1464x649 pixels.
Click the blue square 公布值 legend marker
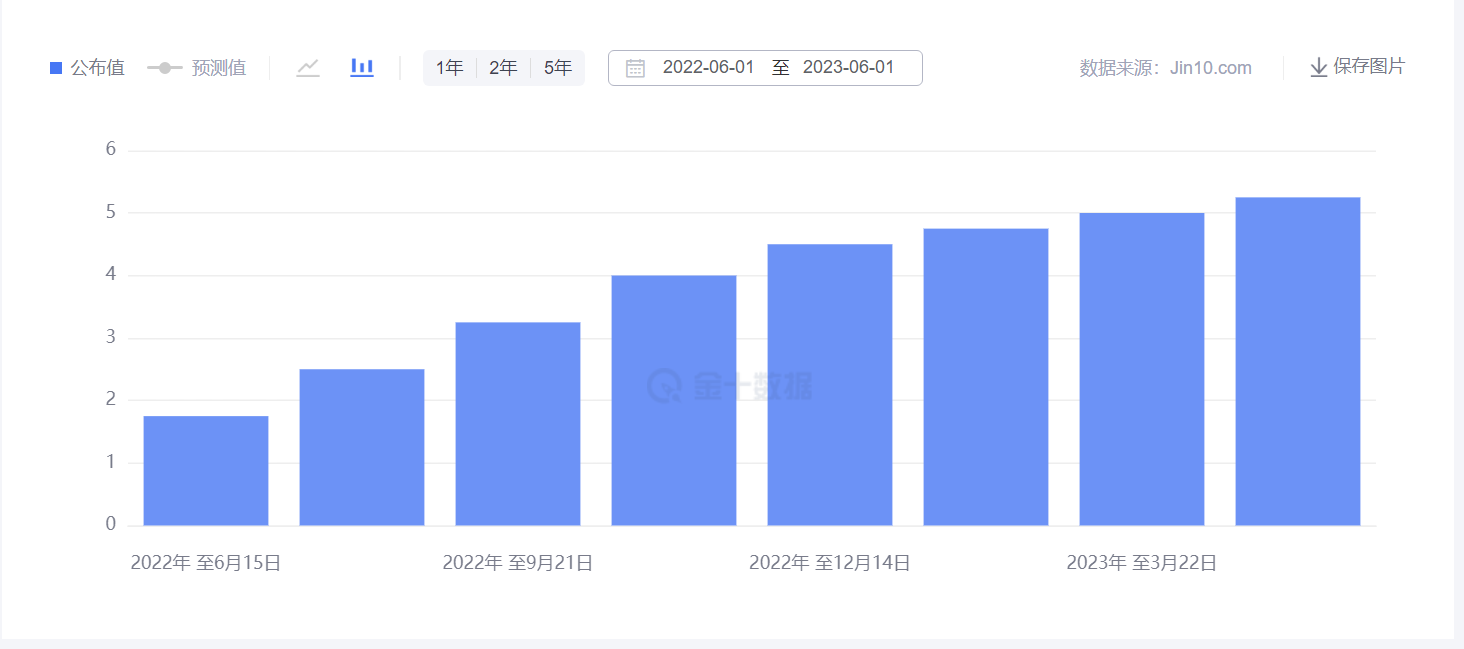coord(56,68)
